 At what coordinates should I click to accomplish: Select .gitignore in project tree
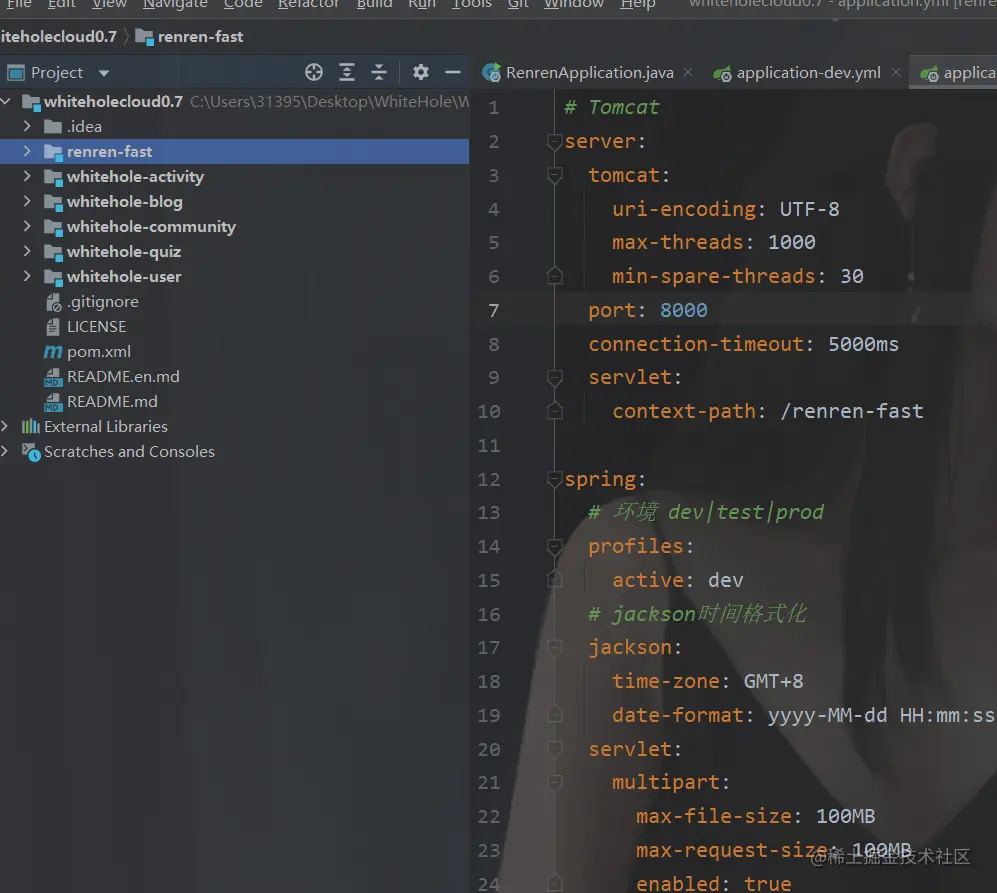tap(102, 302)
